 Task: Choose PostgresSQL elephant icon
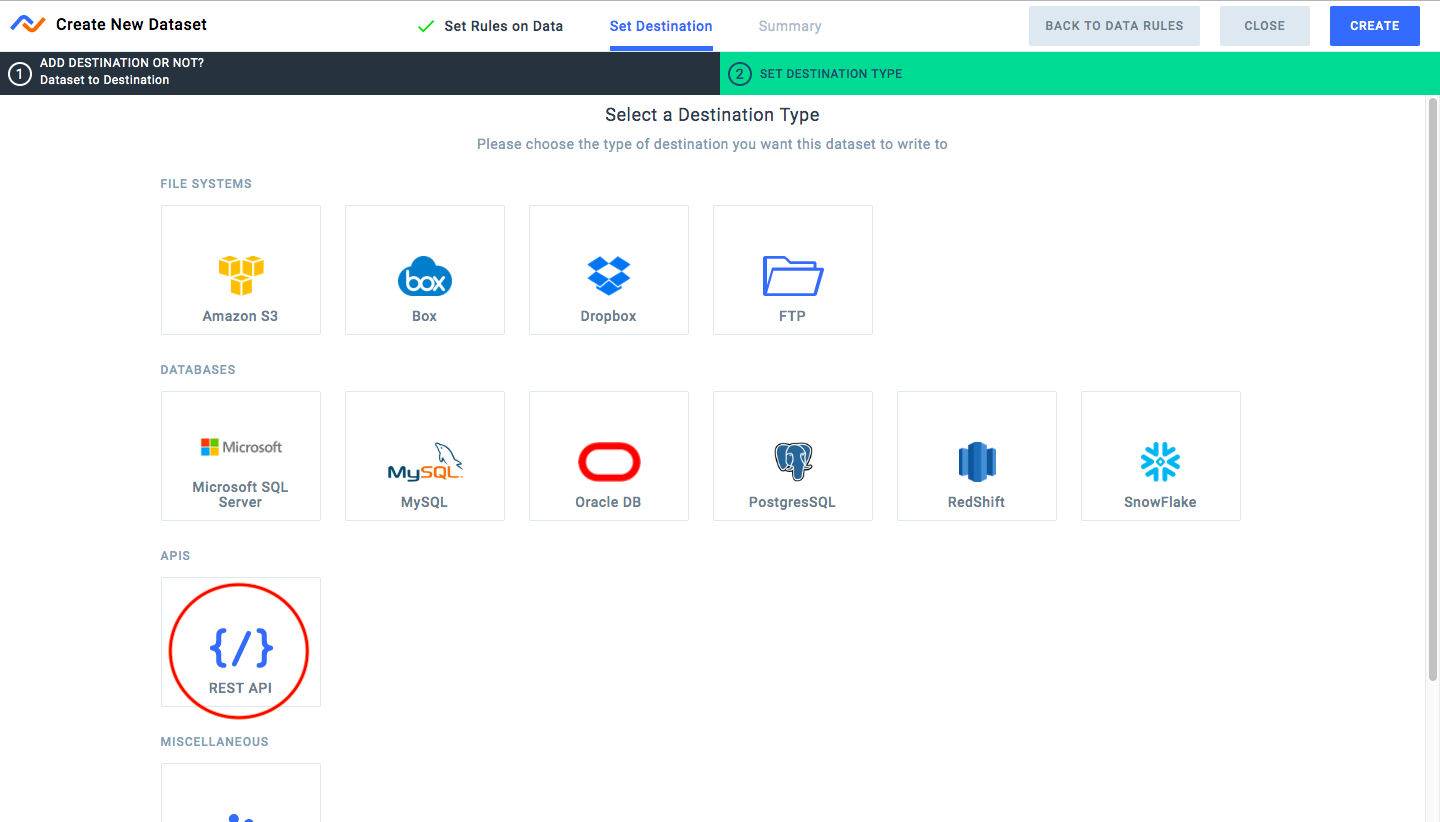click(x=793, y=462)
